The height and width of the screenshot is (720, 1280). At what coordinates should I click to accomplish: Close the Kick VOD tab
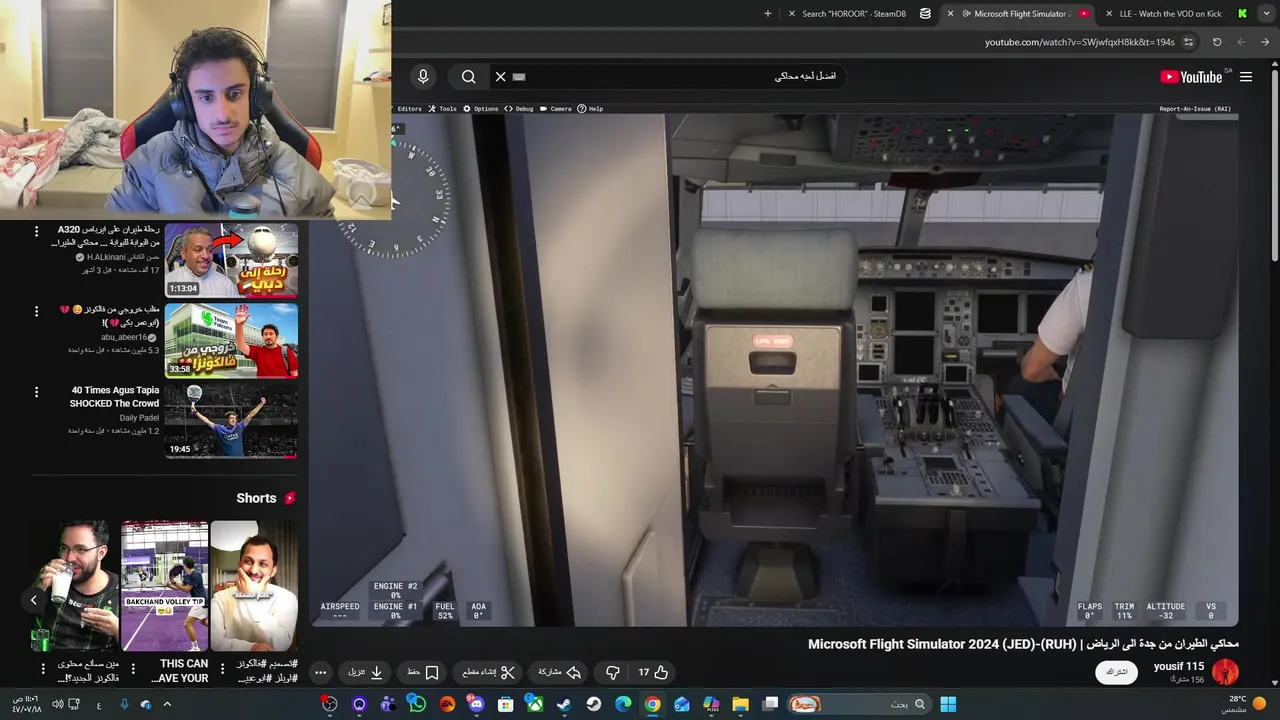click(x=1109, y=14)
